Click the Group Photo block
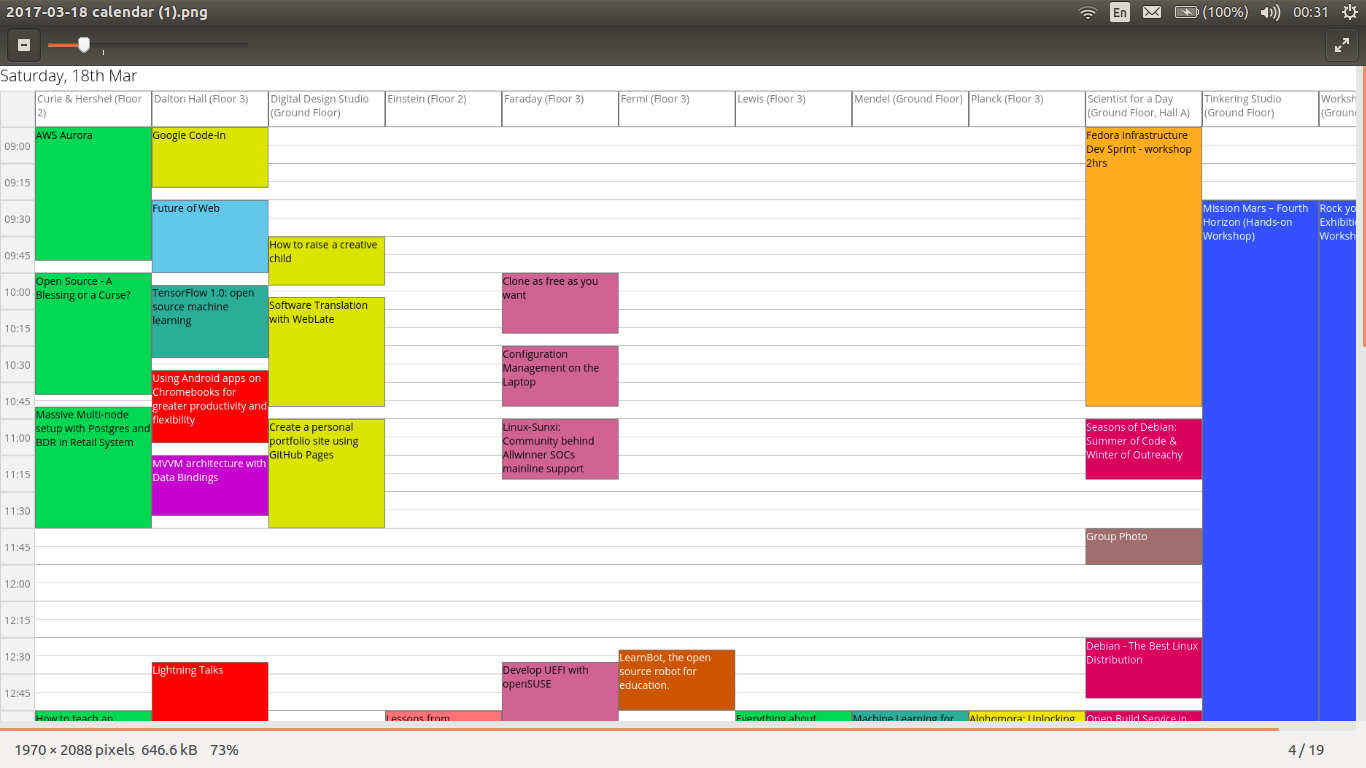 [x=1143, y=546]
